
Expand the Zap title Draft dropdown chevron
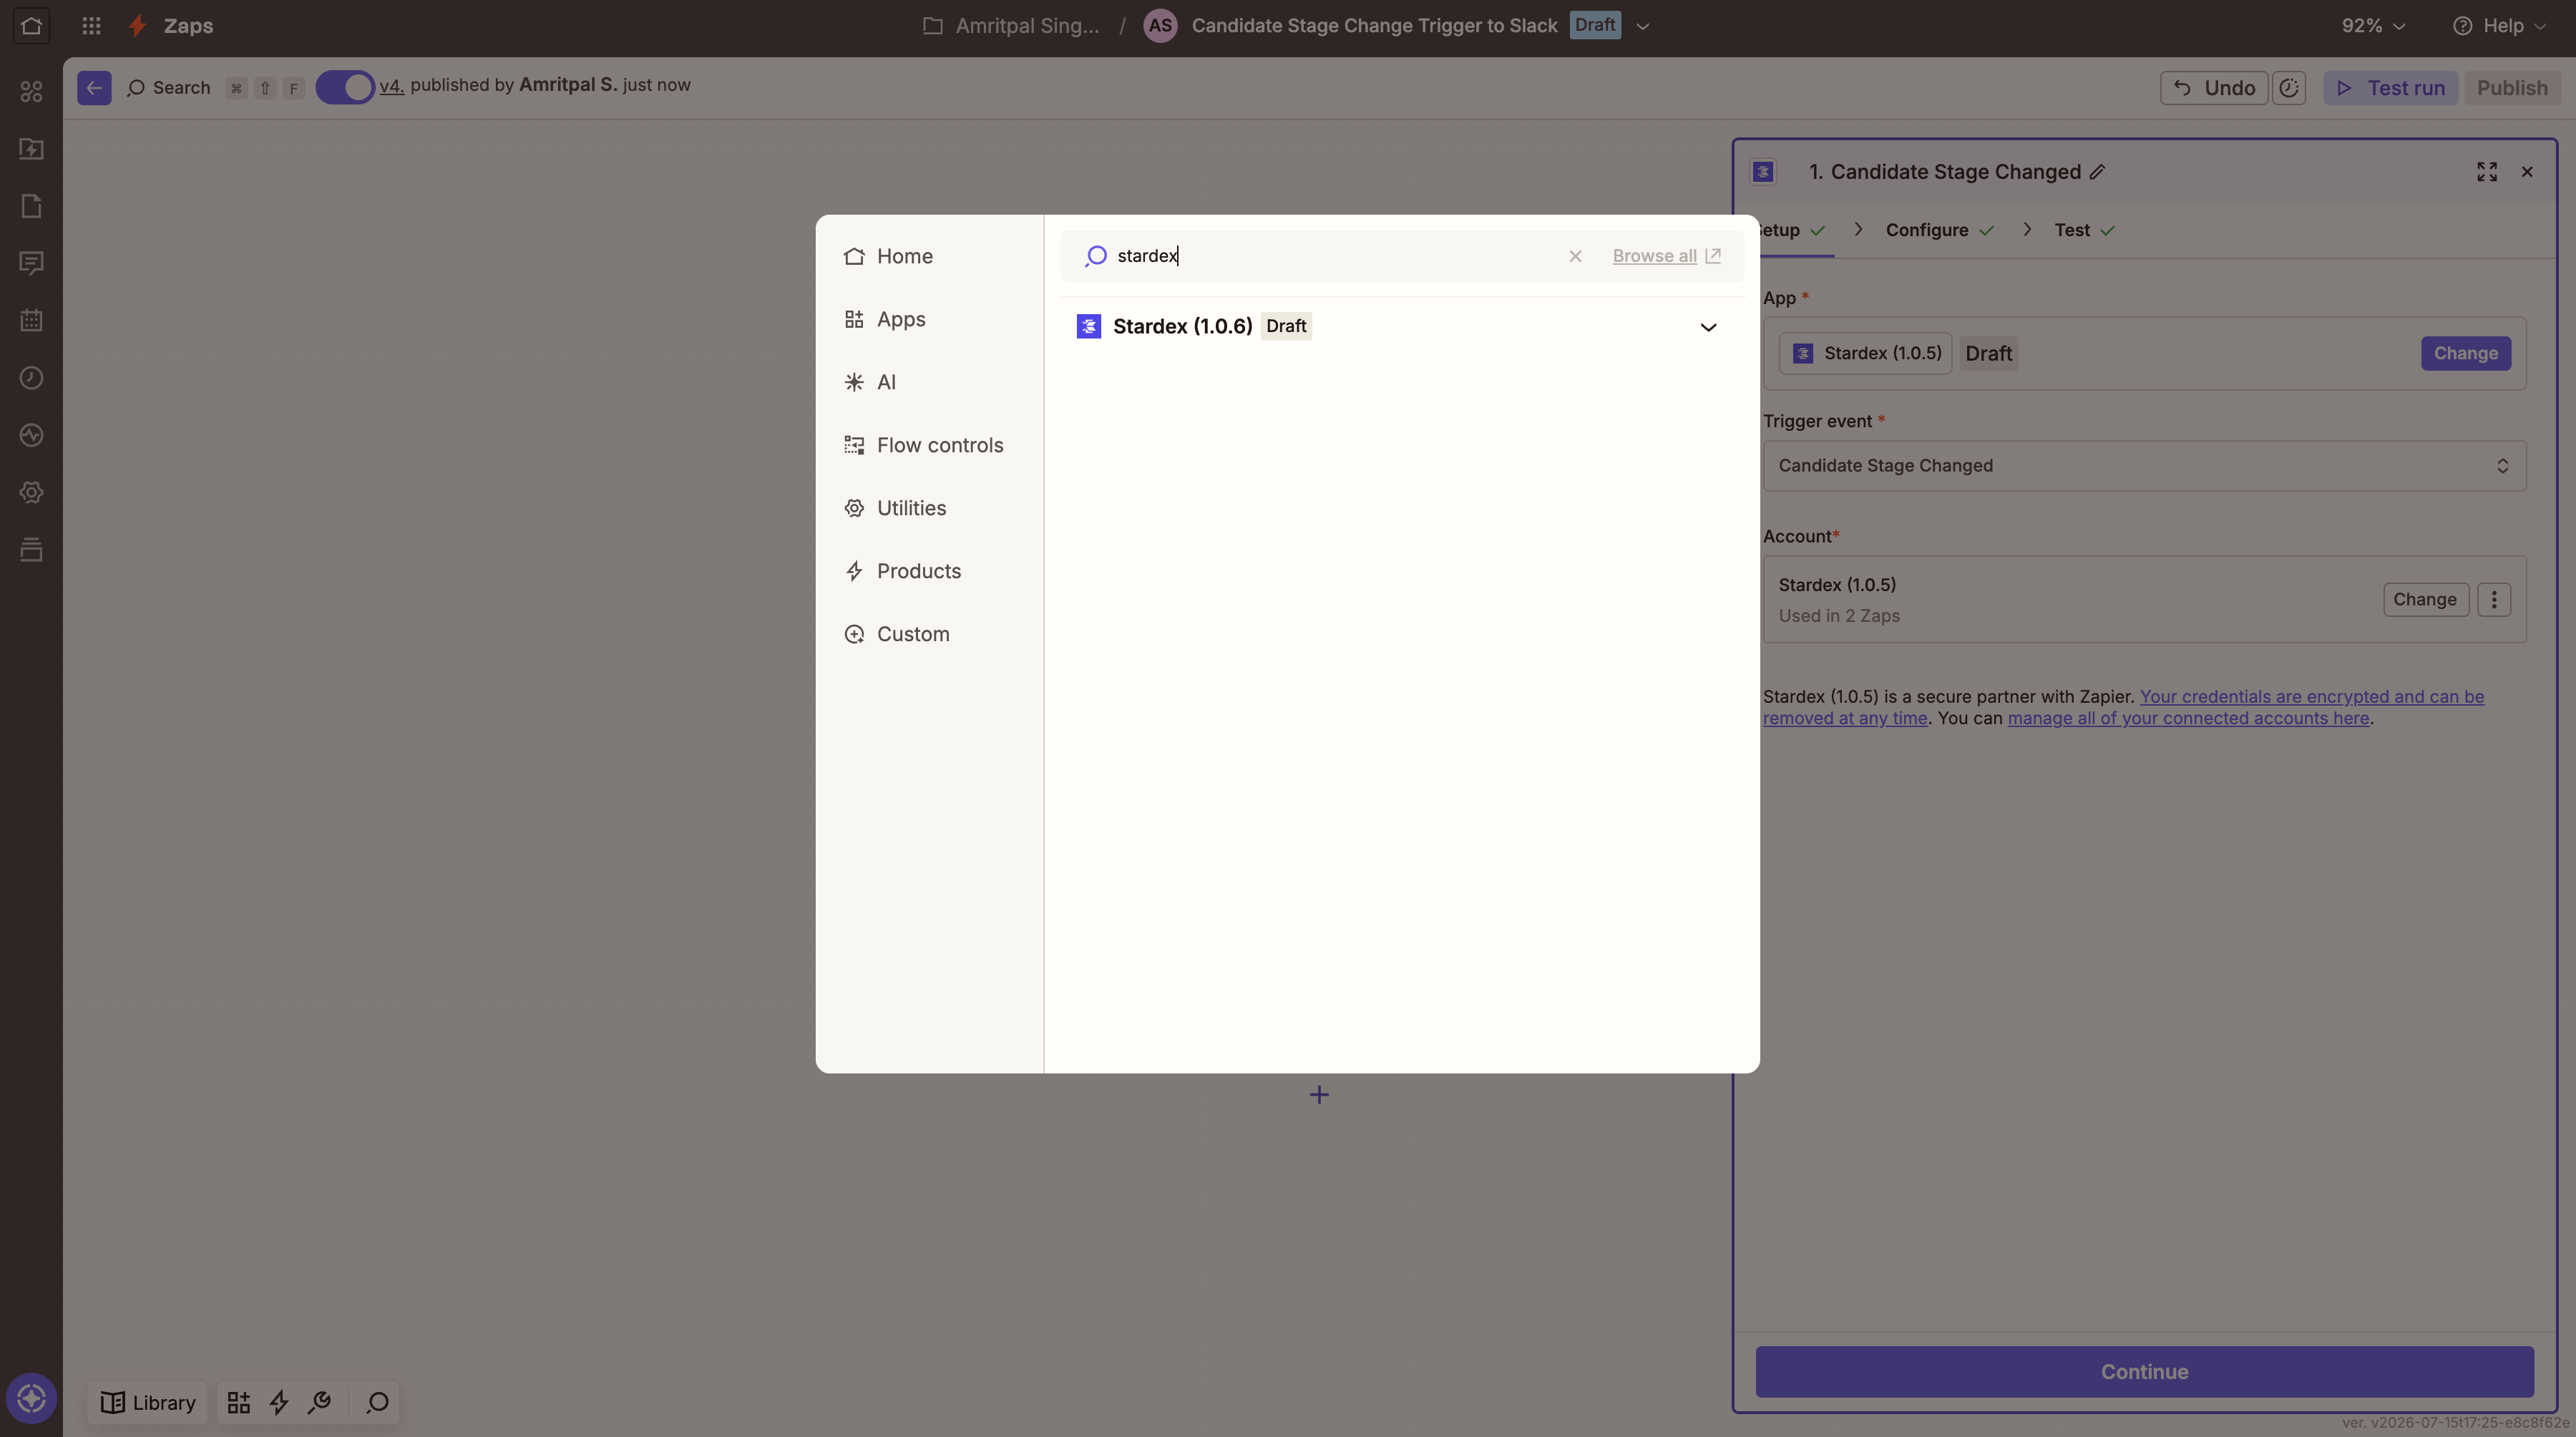pos(1642,26)
